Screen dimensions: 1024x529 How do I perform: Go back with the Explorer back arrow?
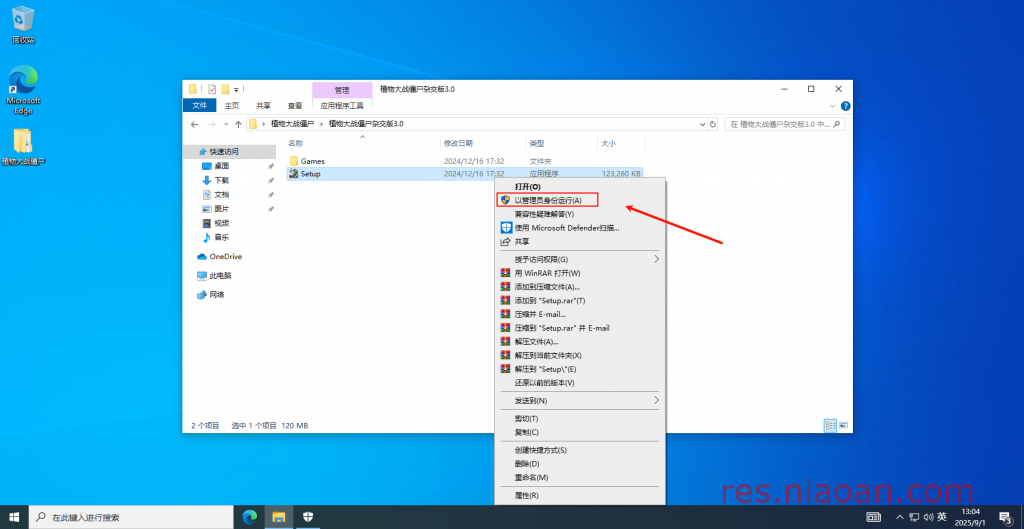pyautogui.click(x=194, y=124)
